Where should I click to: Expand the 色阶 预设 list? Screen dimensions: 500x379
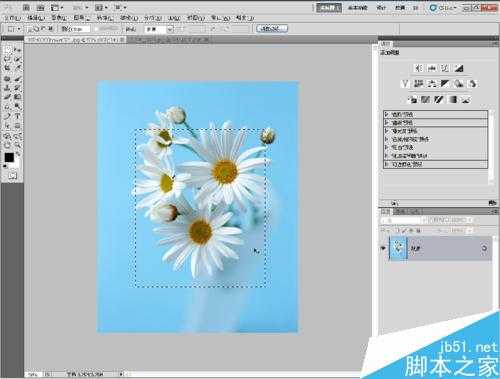pyautogui.click(x=387, y=114)
